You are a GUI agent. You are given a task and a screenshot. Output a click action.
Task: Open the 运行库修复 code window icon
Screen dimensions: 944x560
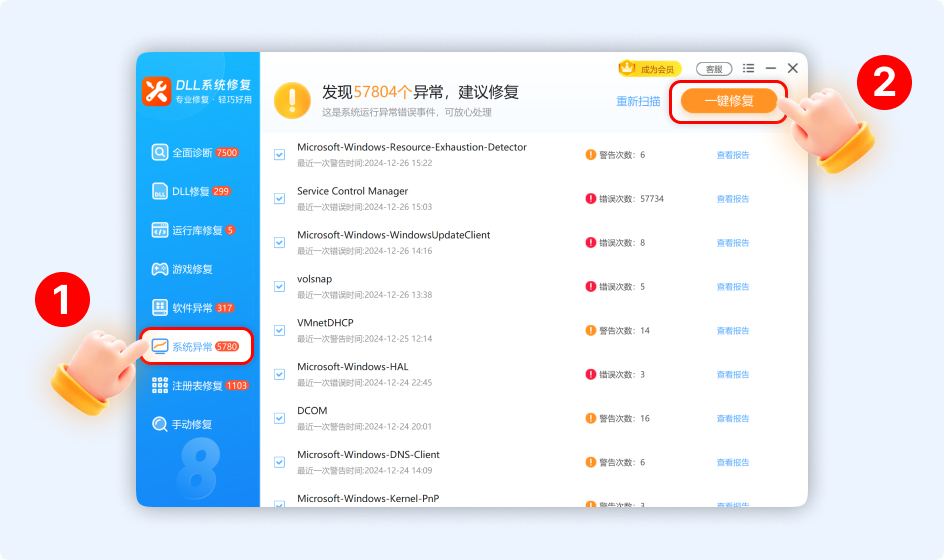tap(160, 230)
